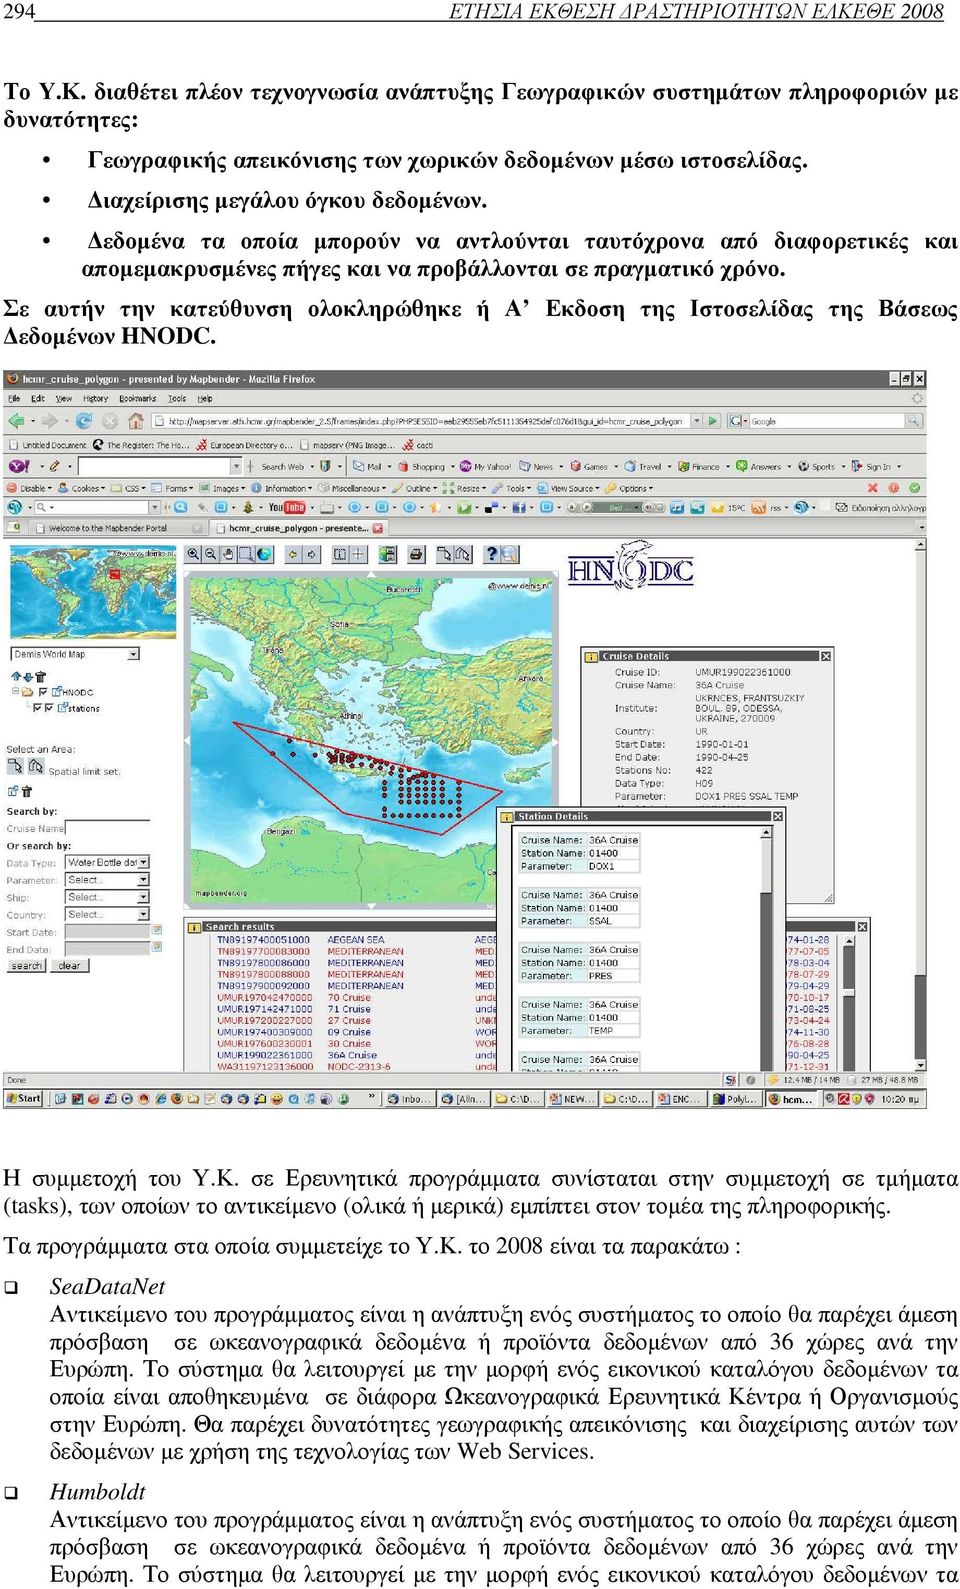Collapse the HNODC folder tree node
The height and width of the screenshot is (1589, 960).
(15, 691)
